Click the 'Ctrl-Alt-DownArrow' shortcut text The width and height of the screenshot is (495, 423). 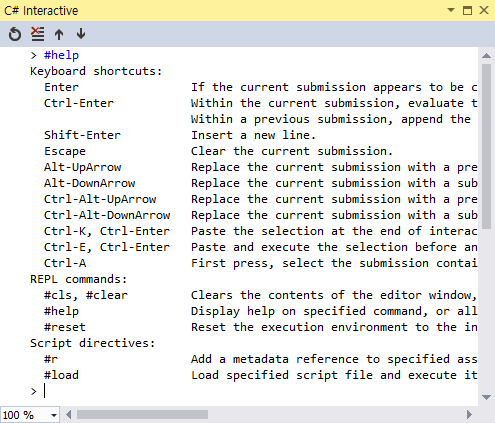[107, 215]
